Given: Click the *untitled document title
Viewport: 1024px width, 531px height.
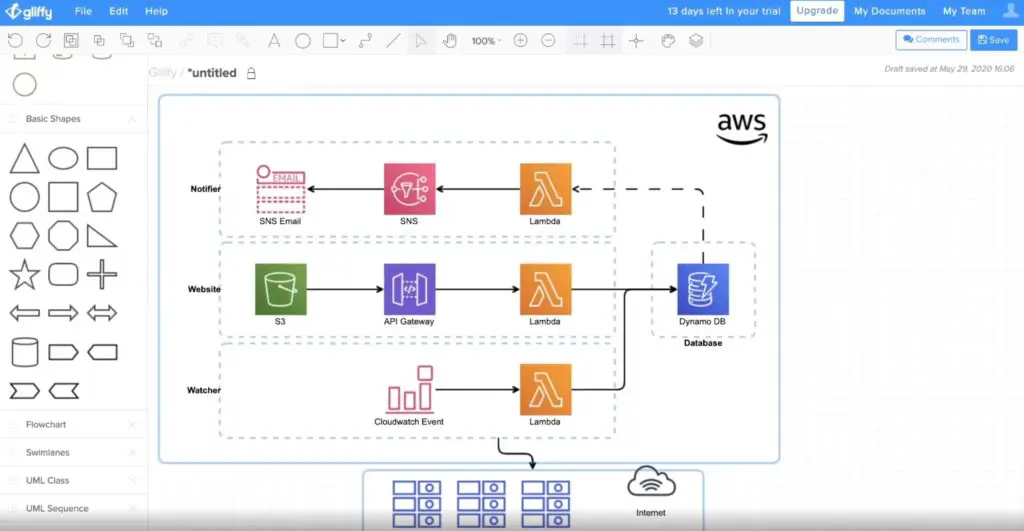Looking at the screenshot, I should pos(212,72).
